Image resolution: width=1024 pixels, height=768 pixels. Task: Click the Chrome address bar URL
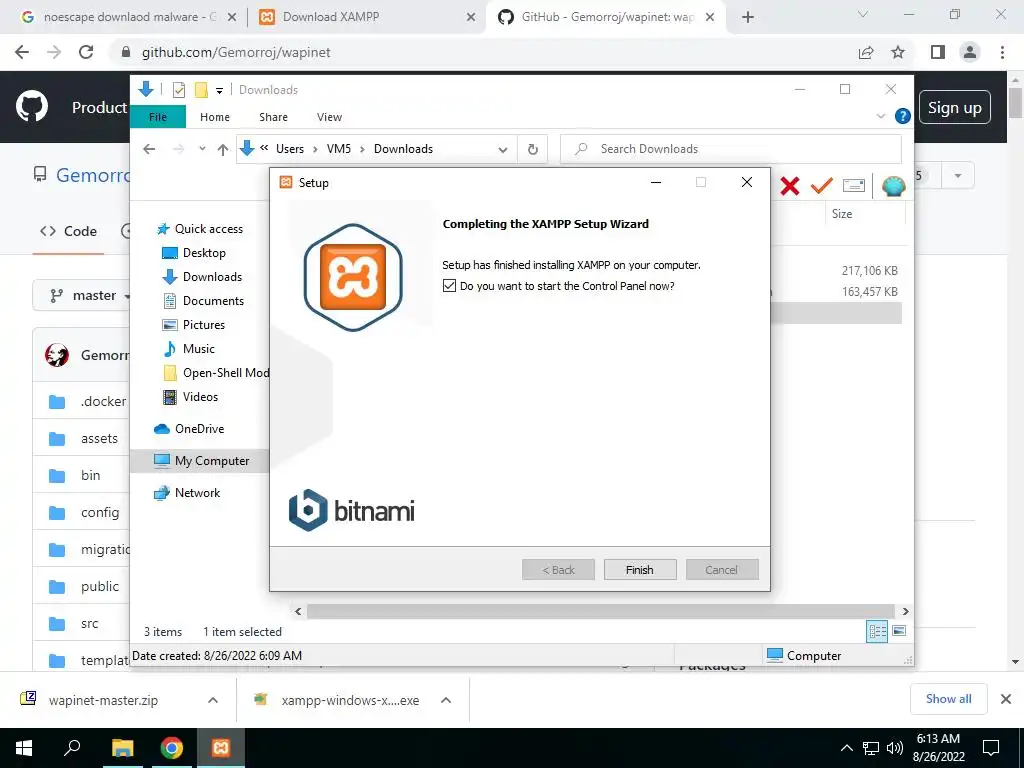click(236, 52)
